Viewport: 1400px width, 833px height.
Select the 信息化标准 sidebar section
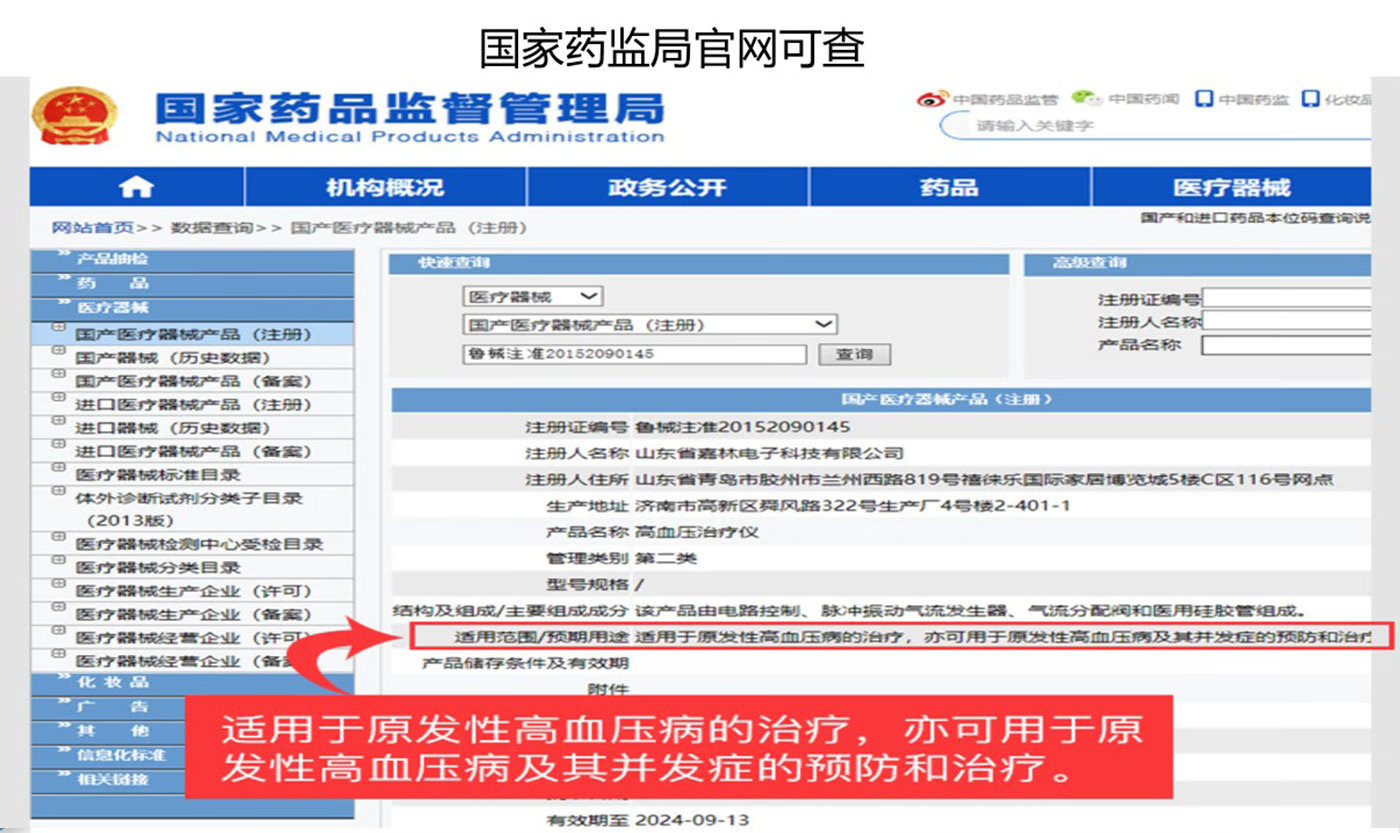coord(192,755)
